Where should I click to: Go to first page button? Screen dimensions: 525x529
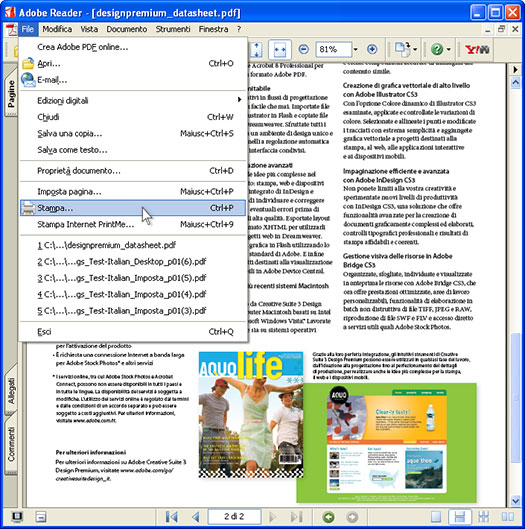(172, 517)
